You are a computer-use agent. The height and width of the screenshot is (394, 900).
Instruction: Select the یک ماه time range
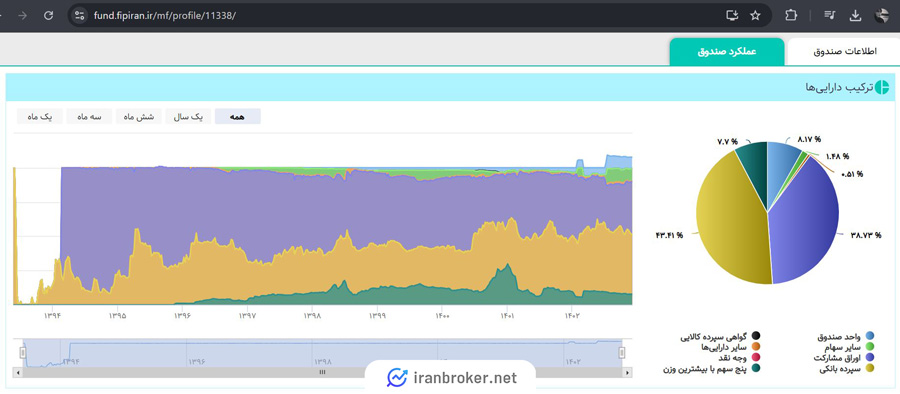[40, 117]
